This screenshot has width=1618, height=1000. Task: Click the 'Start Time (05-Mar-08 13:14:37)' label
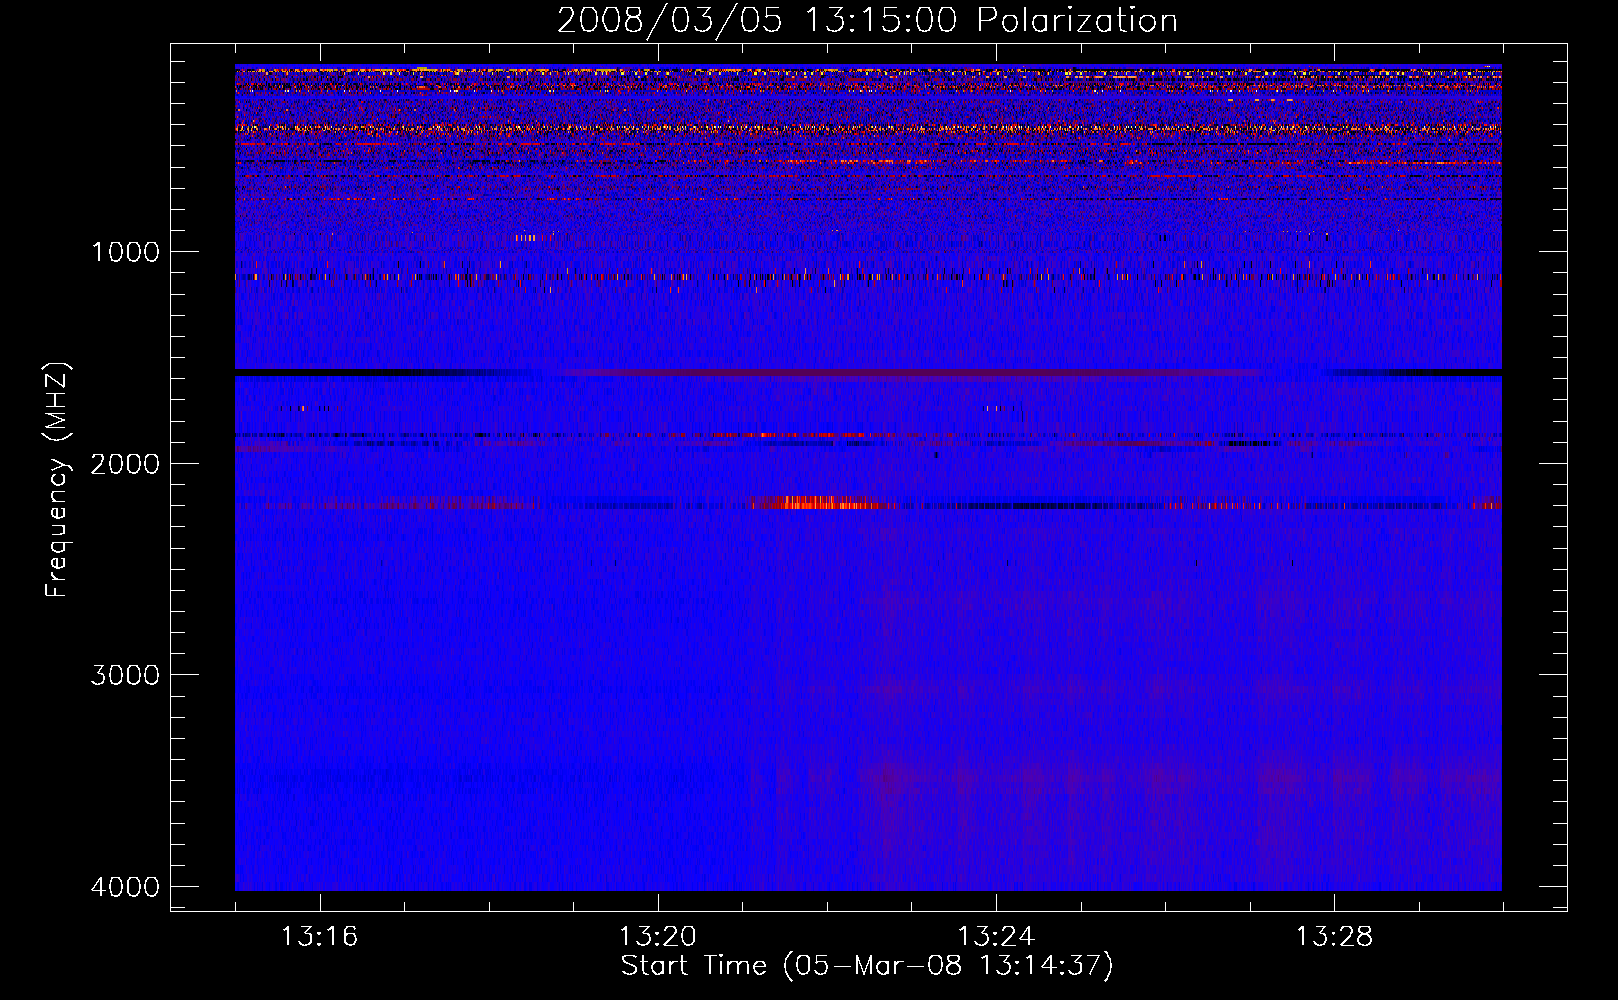[867, 966]
